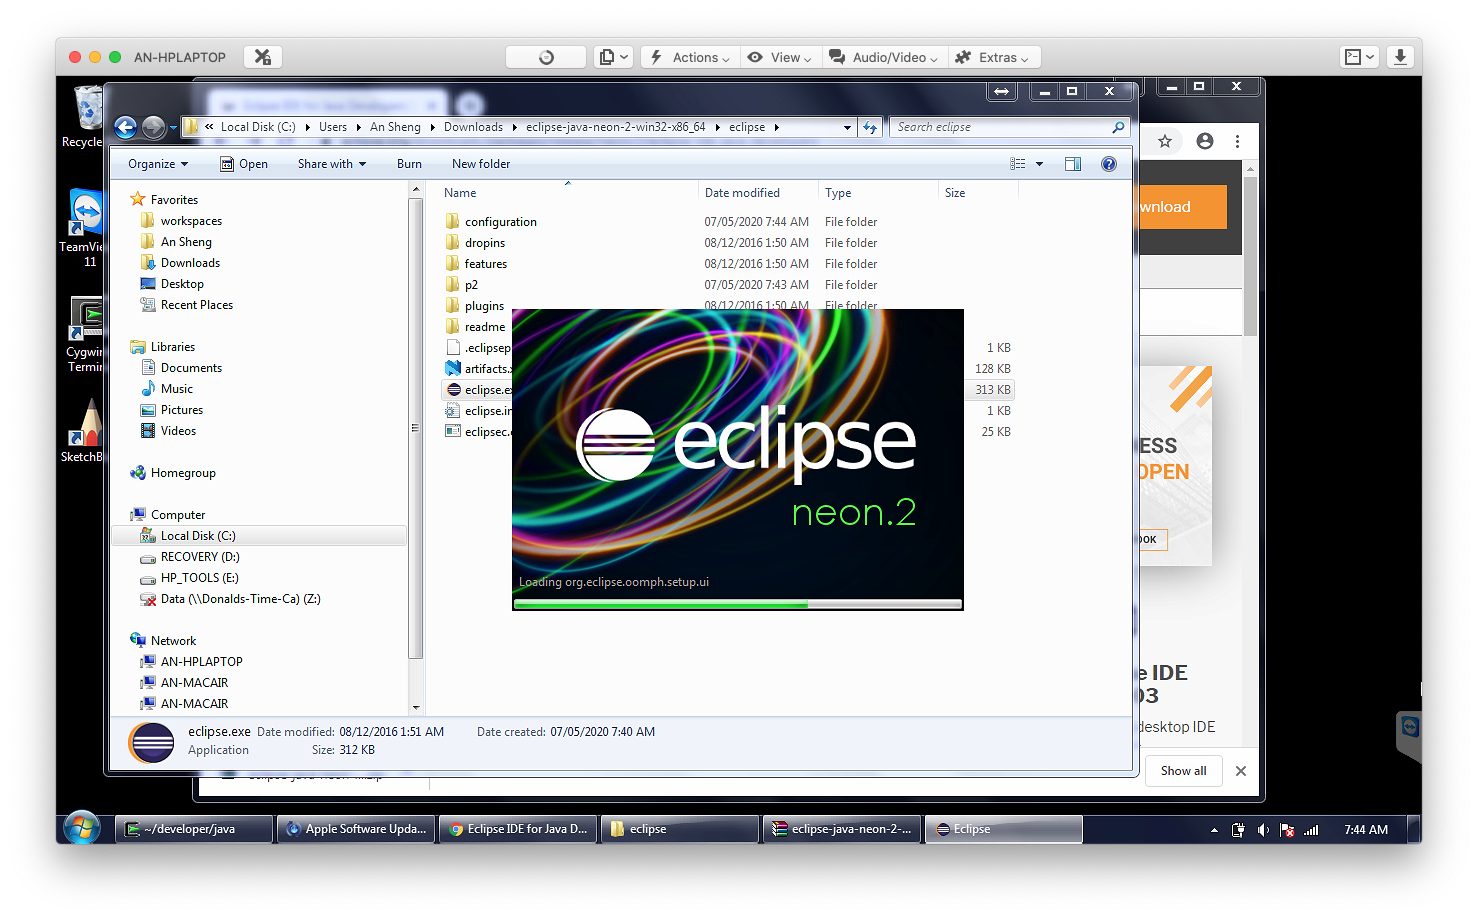Image resolution: width=1478 pixels, height=918 pixels.
Task: Click the refresh icon in the TeamViewer toolbar
Action: point(546,57)
